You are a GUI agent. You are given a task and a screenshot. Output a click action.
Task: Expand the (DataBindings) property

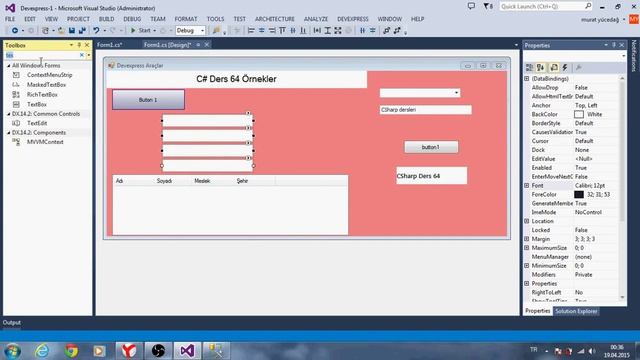527,78
